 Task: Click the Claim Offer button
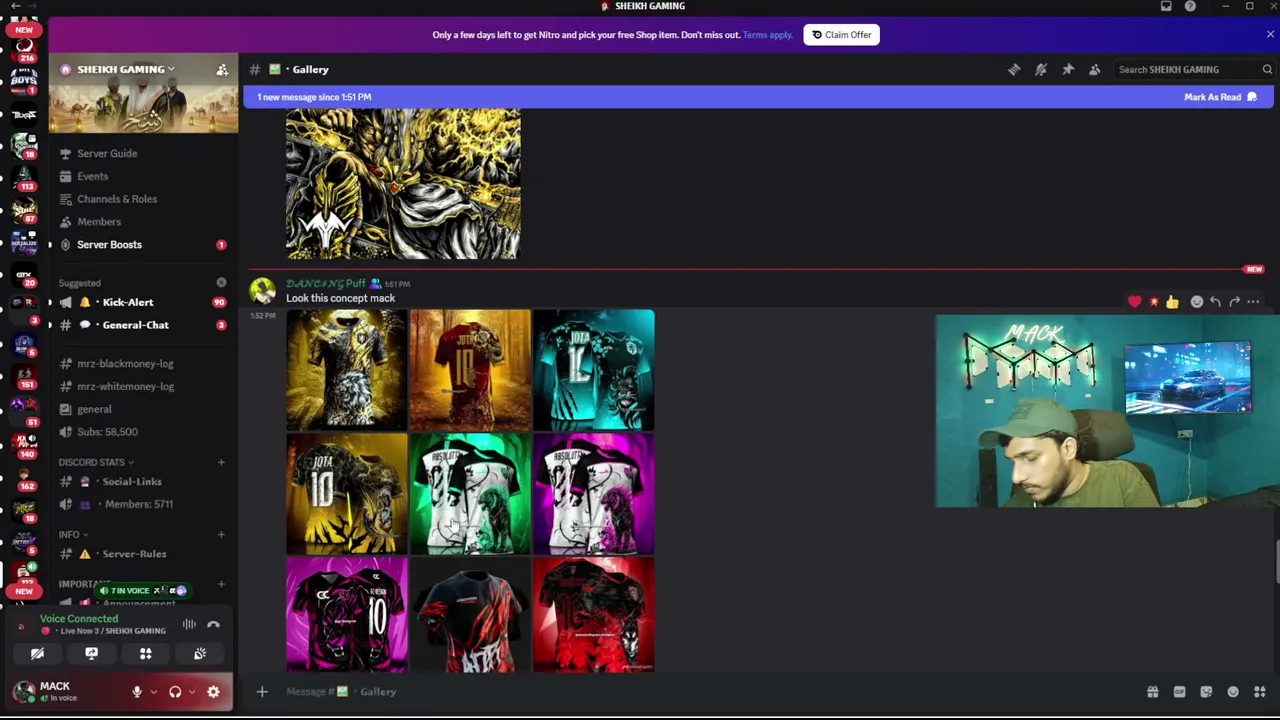click(x=841, y=35)
